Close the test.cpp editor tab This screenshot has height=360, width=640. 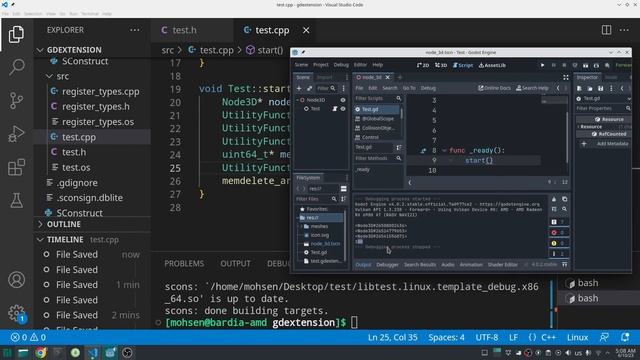(x=306, y=30)
